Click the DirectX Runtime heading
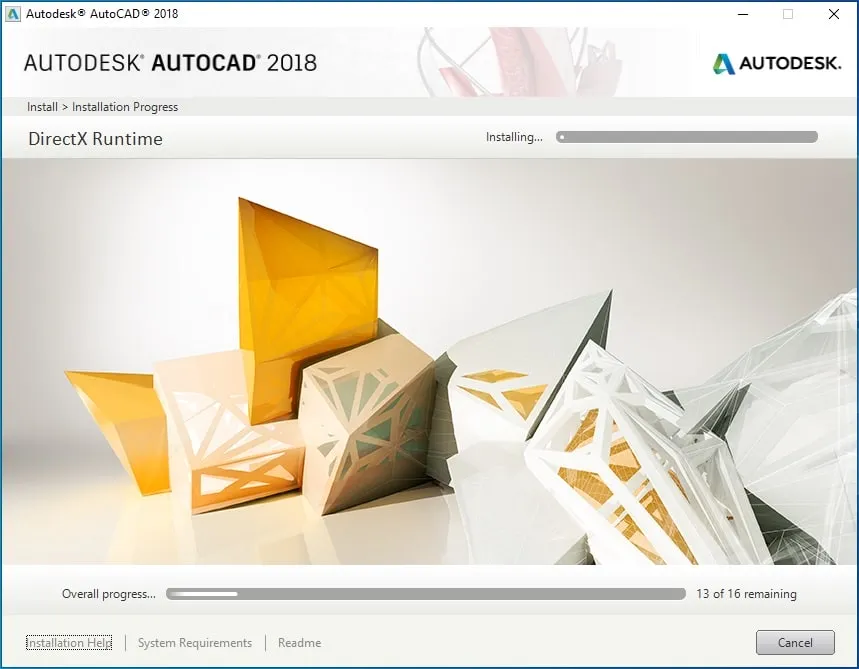The width and height of the screenshot is (859, 669). pos(95,139)
